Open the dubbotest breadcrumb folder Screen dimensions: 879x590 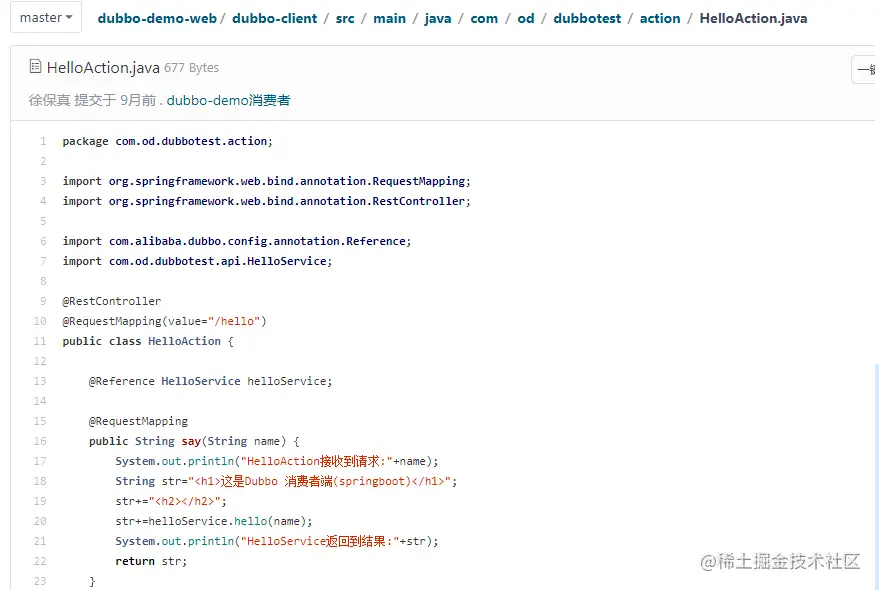click(x=587, y=19)
